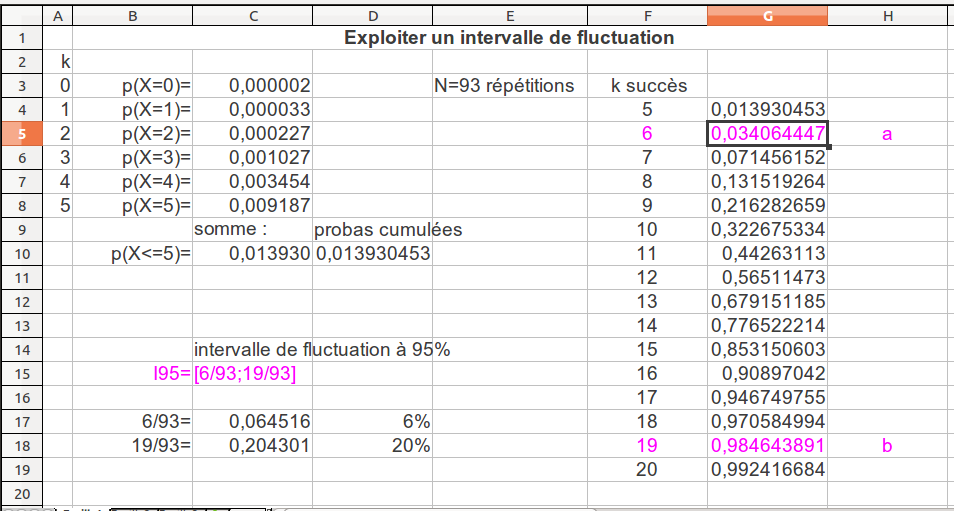Click the 'k succès' heading cell
This screenshot has width=954, height=511.
(648, 86)
